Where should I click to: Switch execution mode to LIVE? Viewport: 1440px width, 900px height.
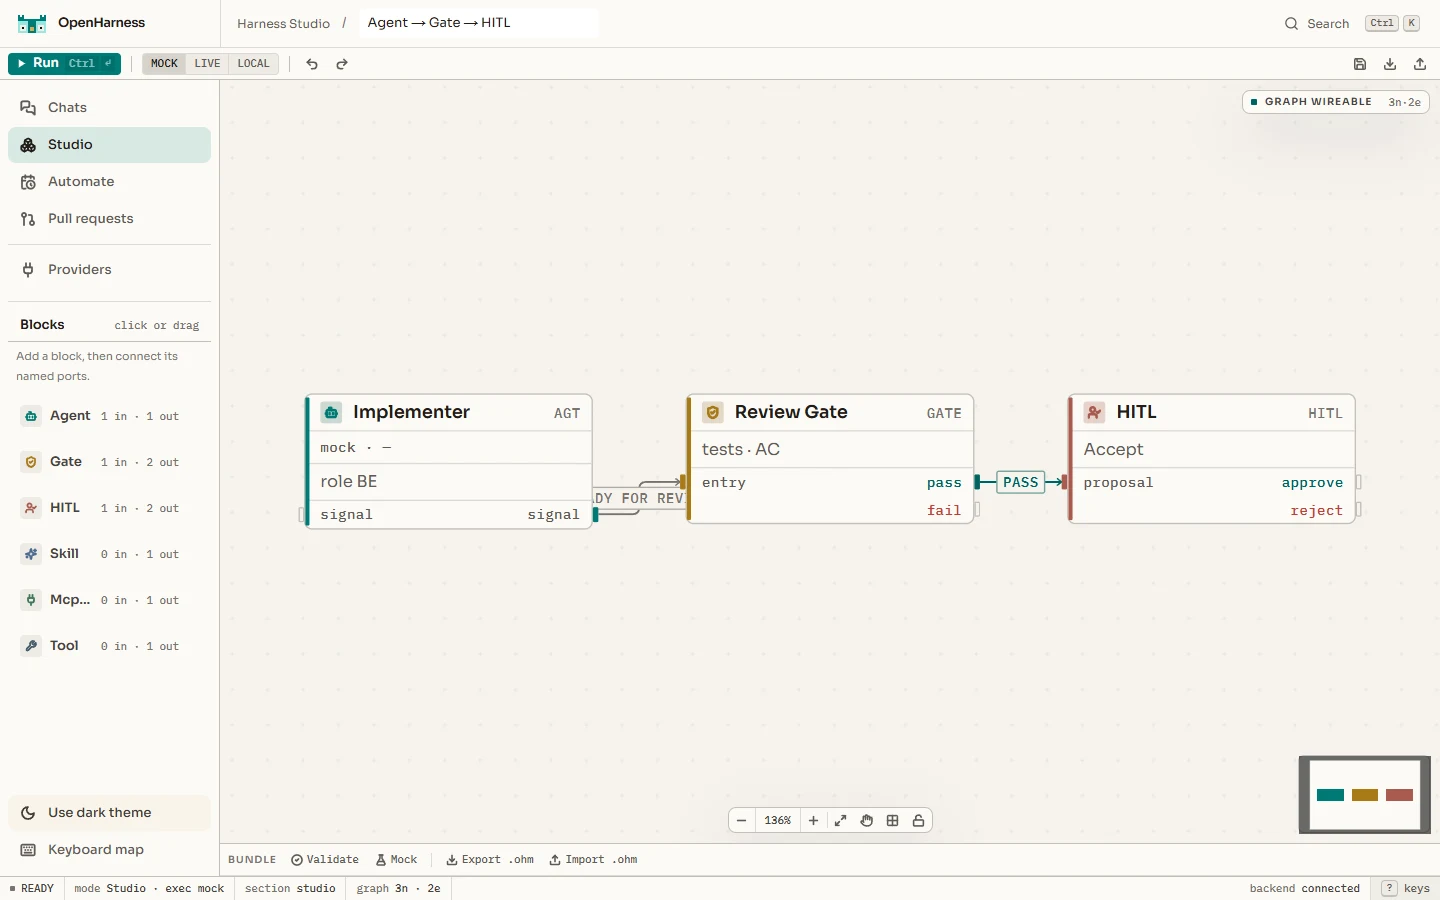207,64
